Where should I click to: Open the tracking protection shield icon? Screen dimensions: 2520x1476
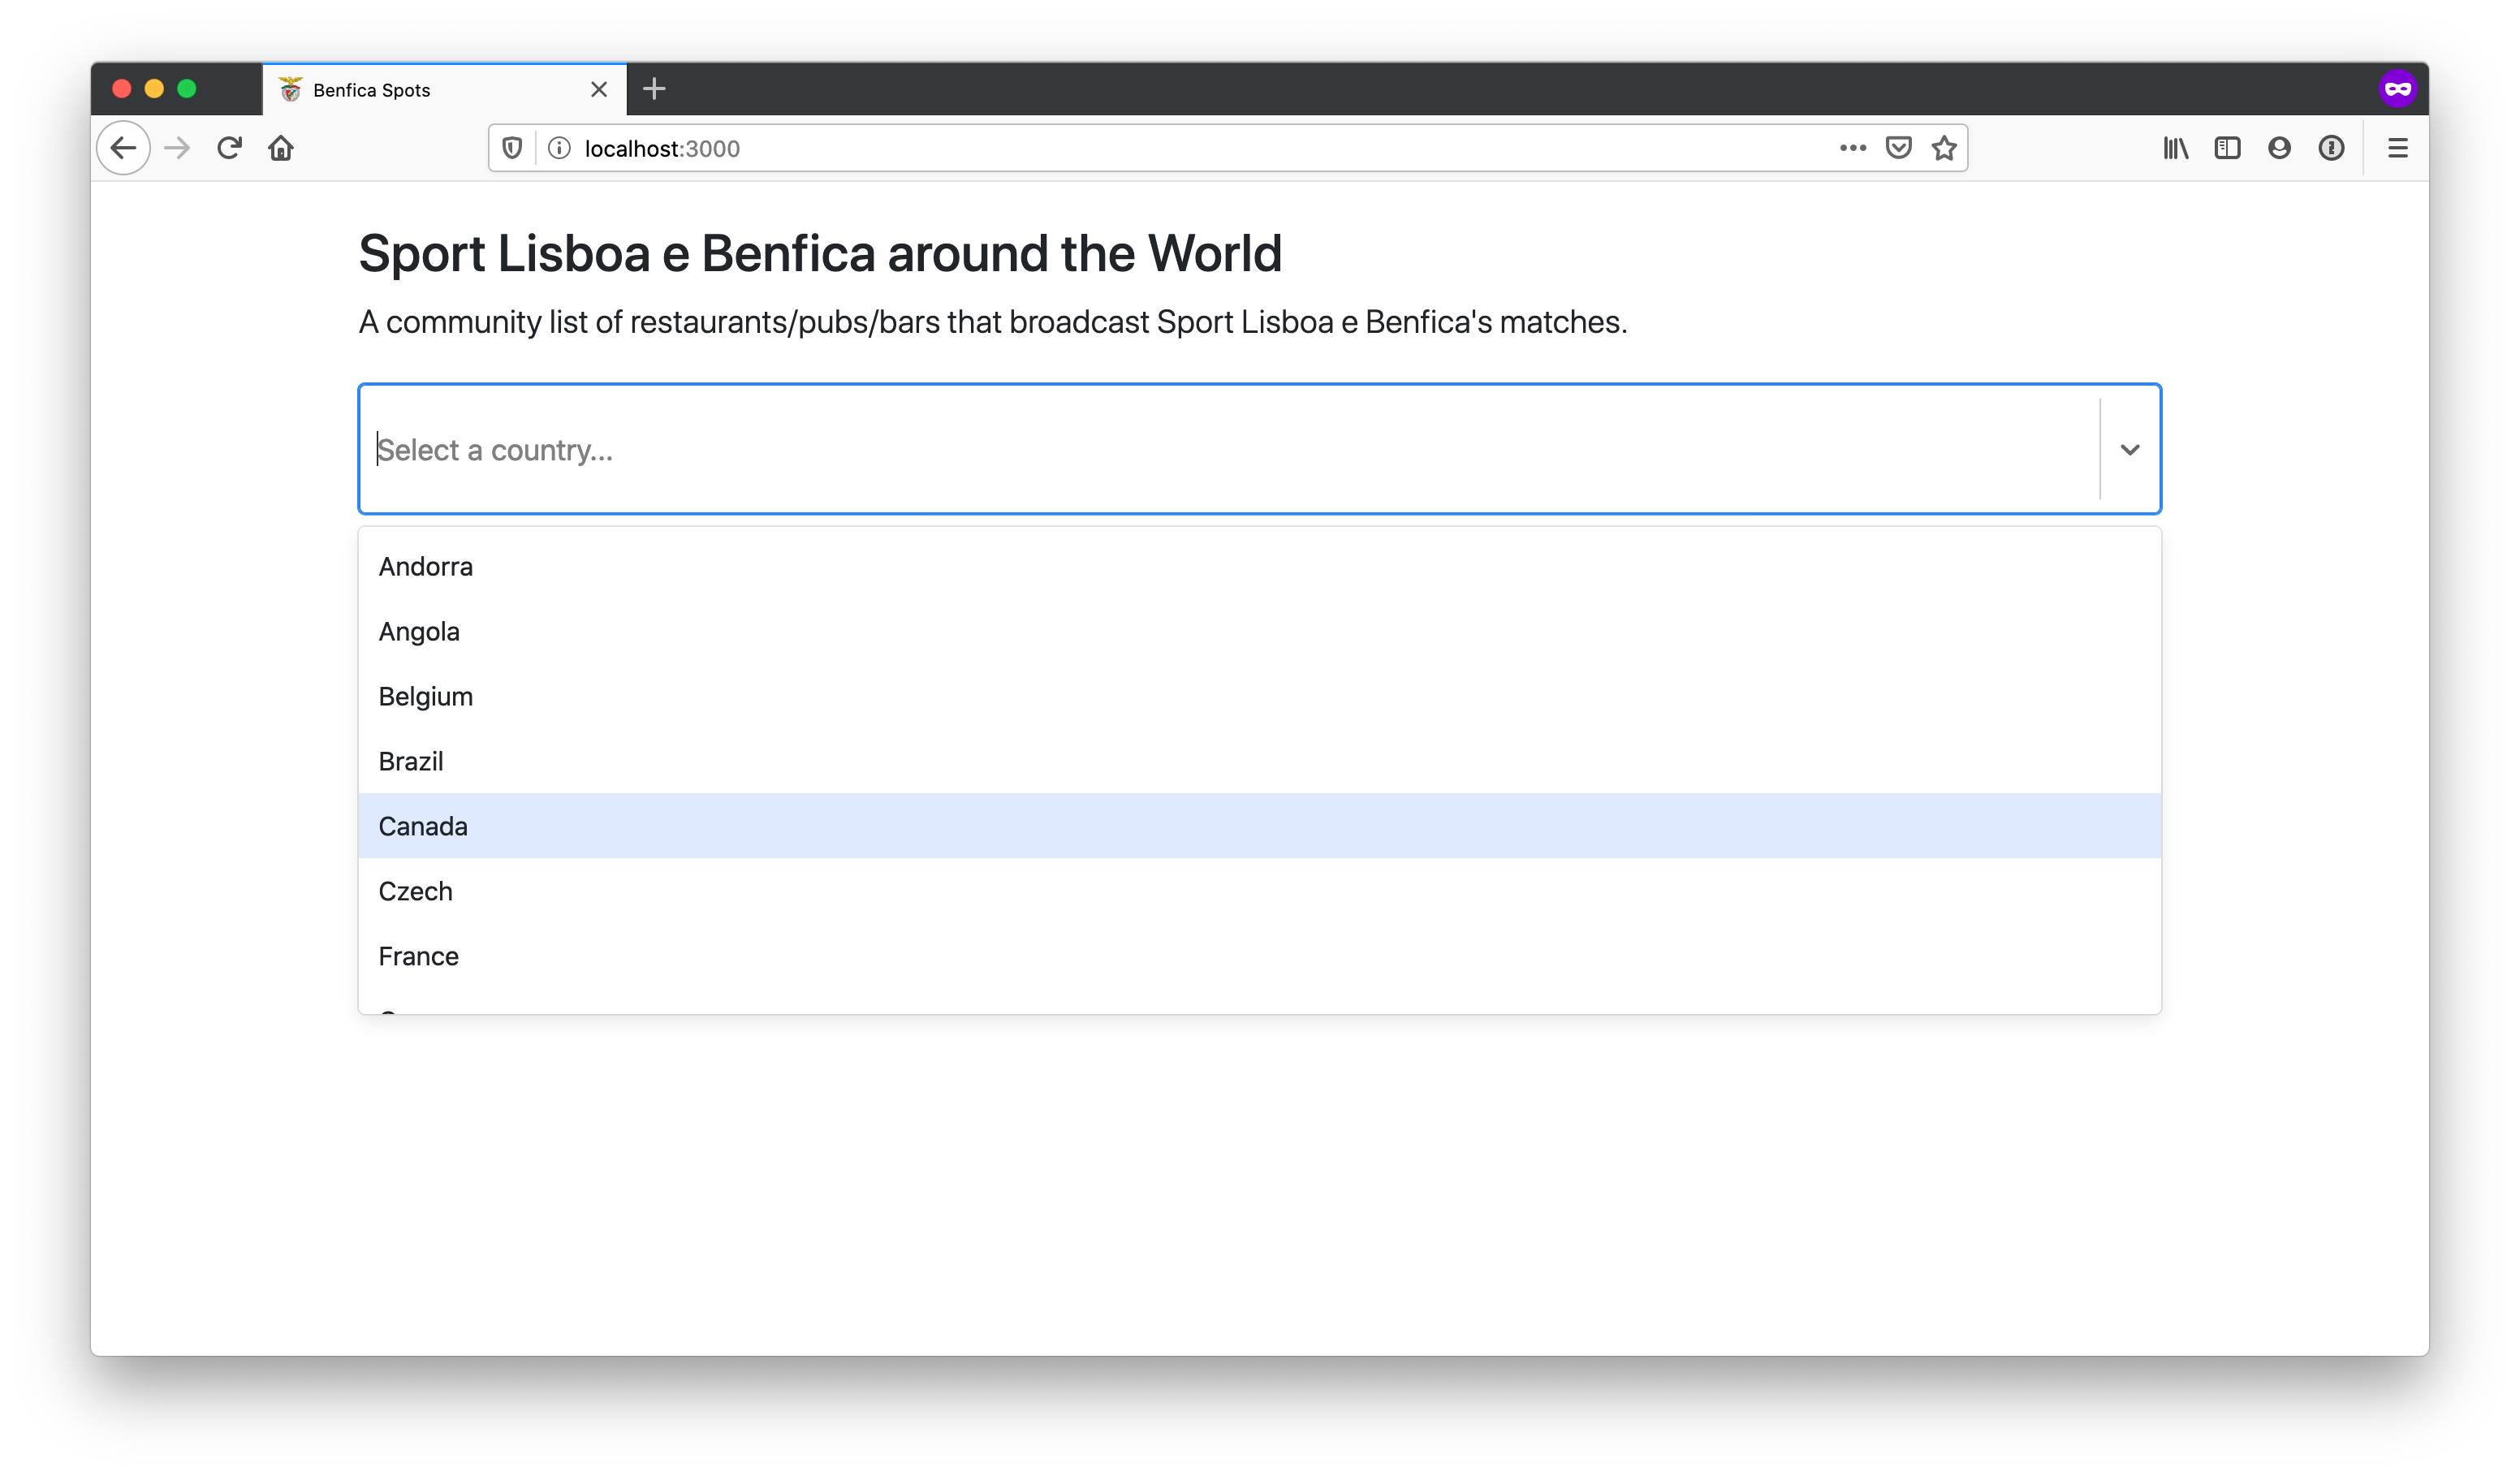[x=512, y=148]
